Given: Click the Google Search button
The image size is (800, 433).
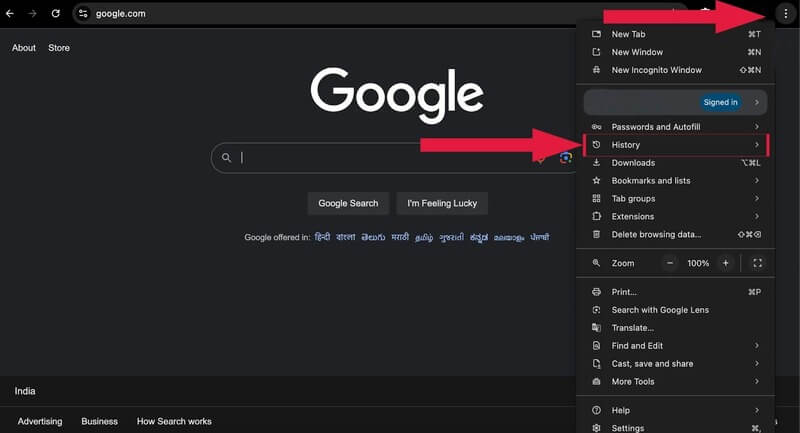Looking at the screenshot, I should [x=348, y=203].
